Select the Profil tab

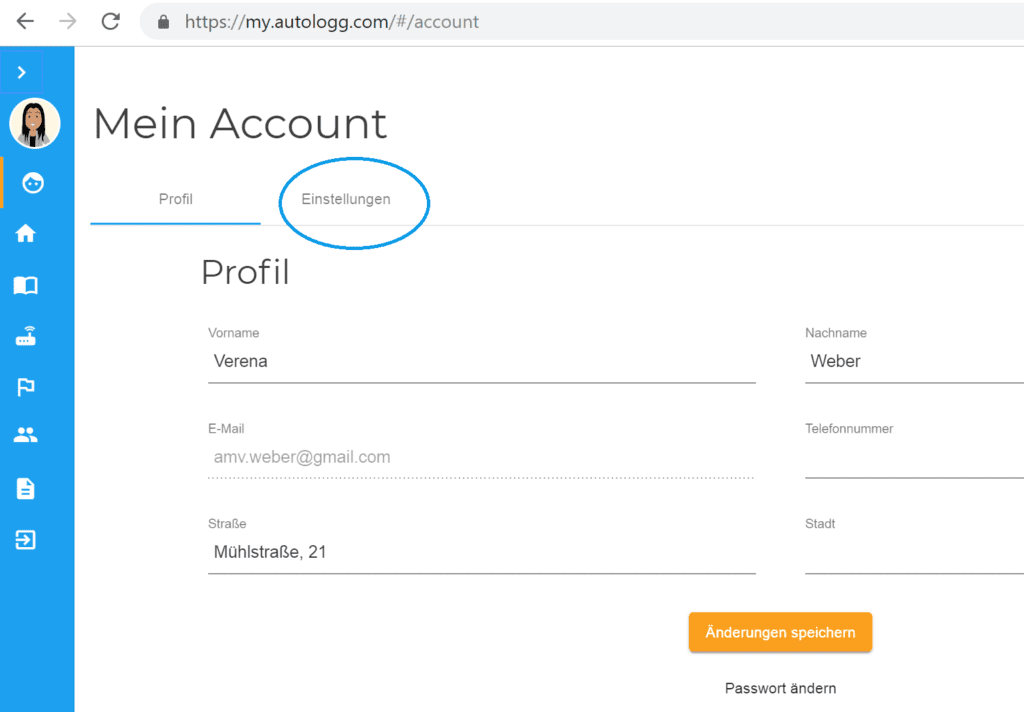(176, 199)
